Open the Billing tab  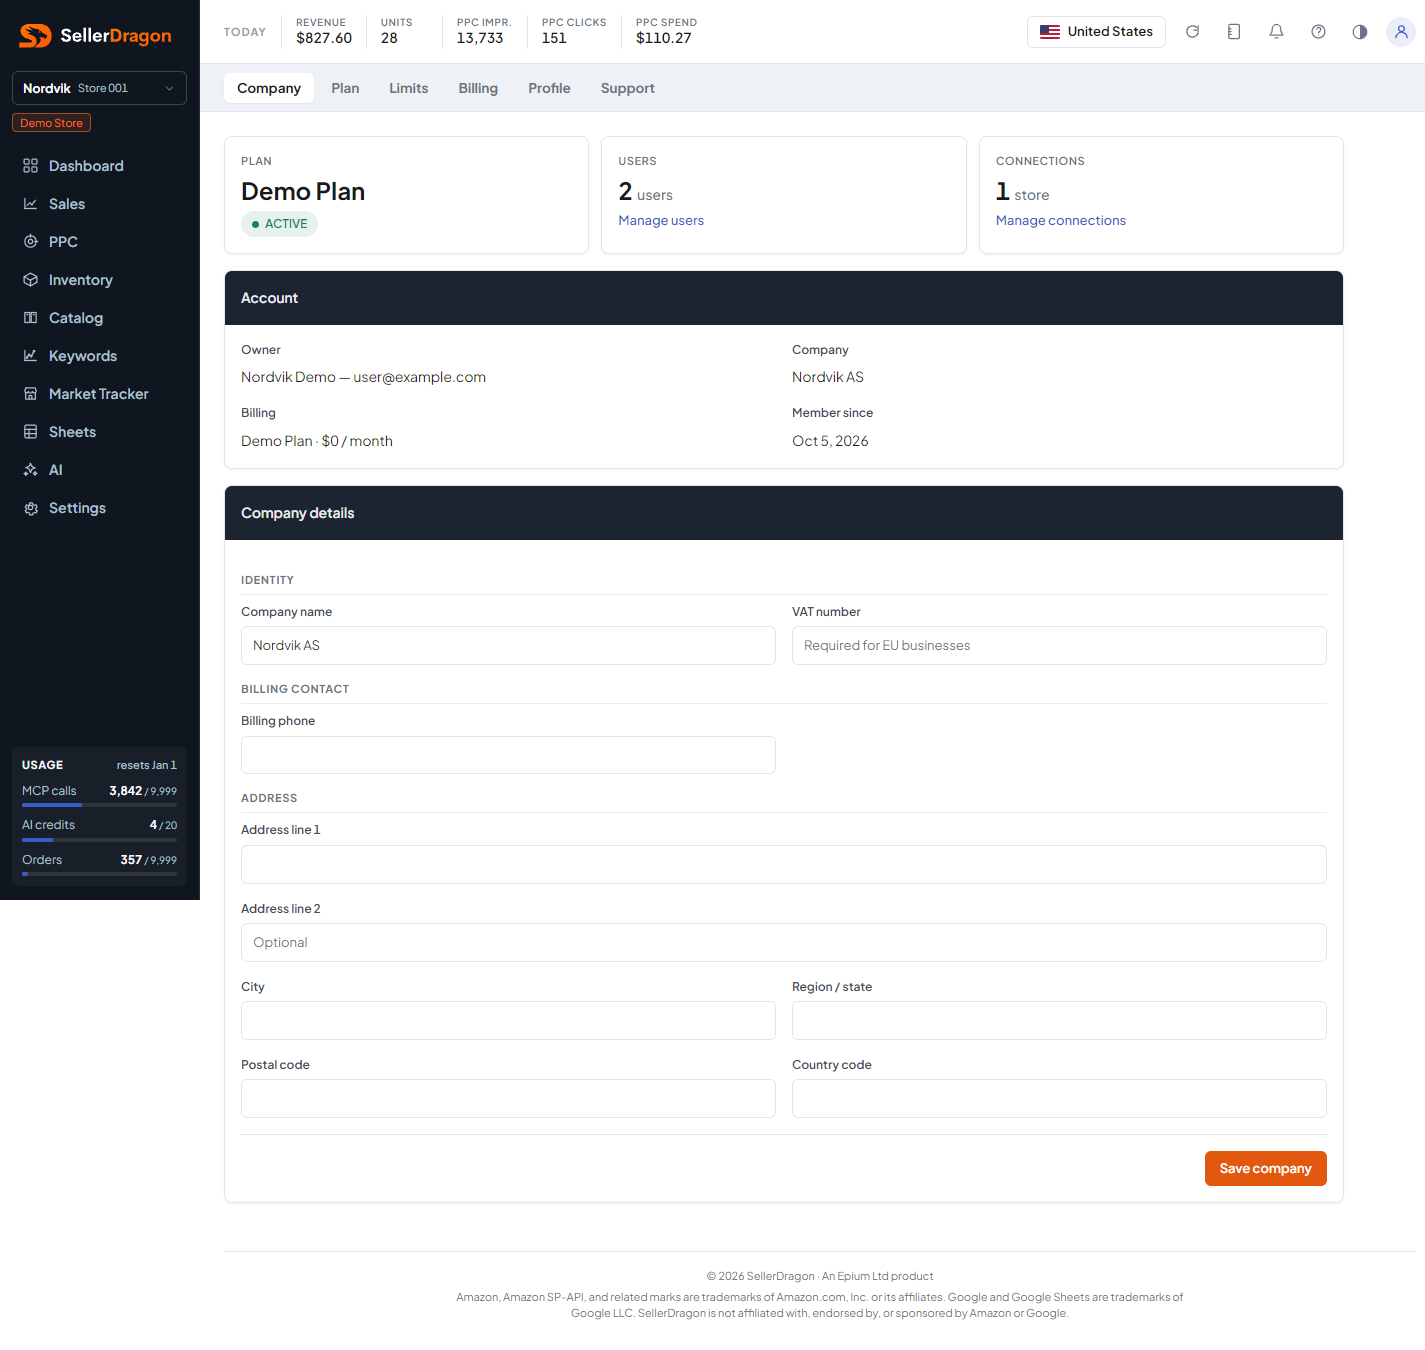pyautogui.click(x=478, y=88)
